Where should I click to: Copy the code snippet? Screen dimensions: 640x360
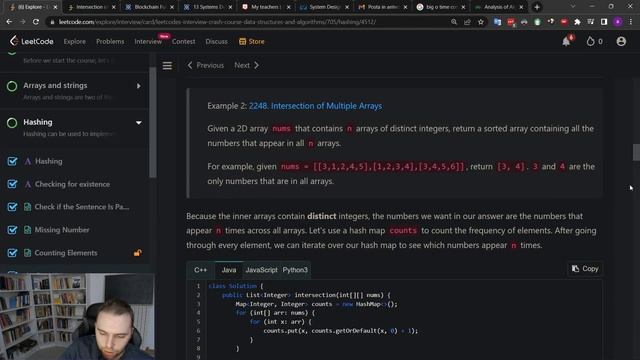[585, 269]
